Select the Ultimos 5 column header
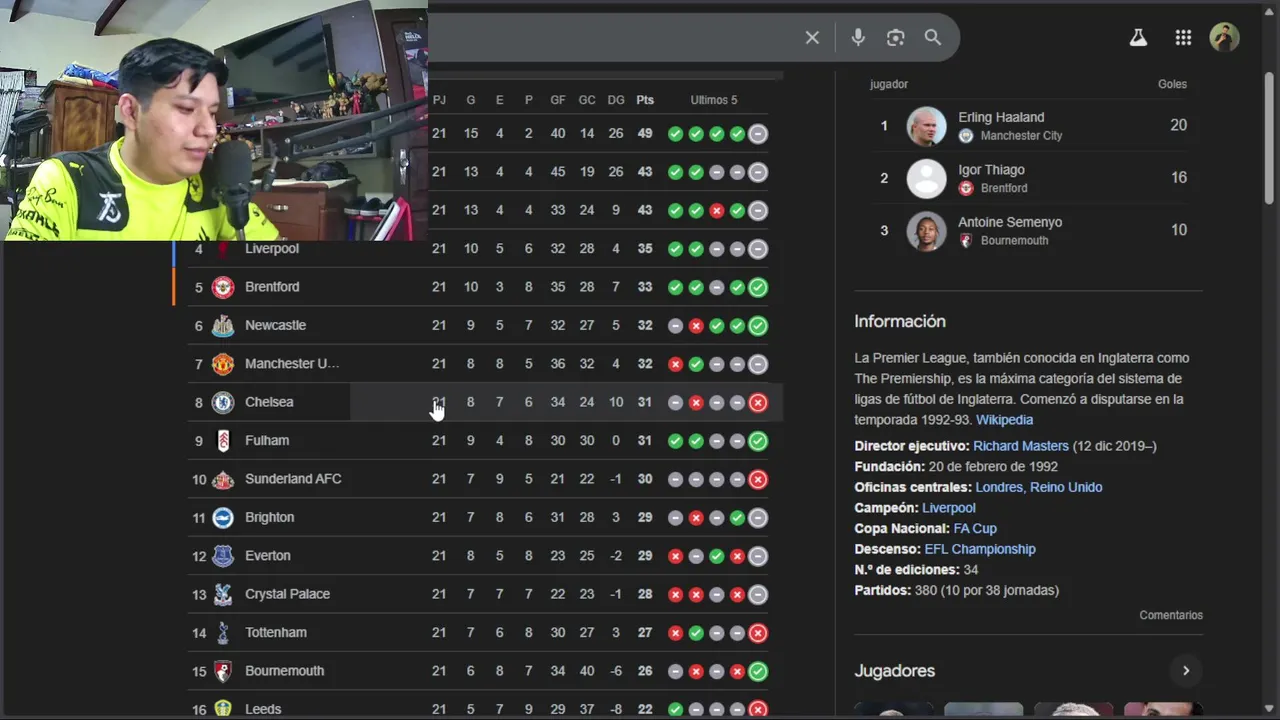 714,100
